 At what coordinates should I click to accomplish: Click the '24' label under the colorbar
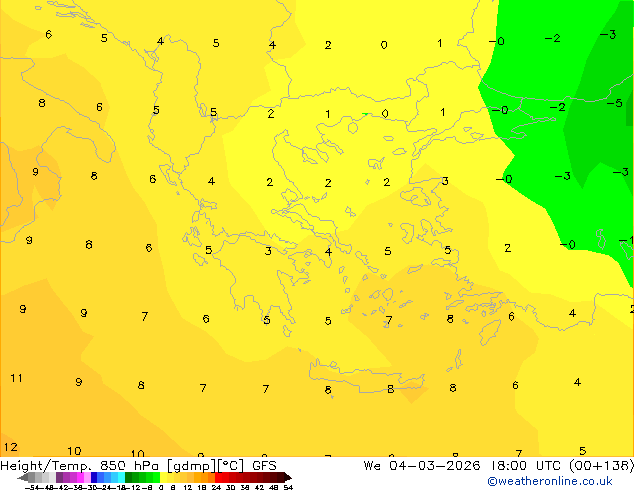pos(216,487)
